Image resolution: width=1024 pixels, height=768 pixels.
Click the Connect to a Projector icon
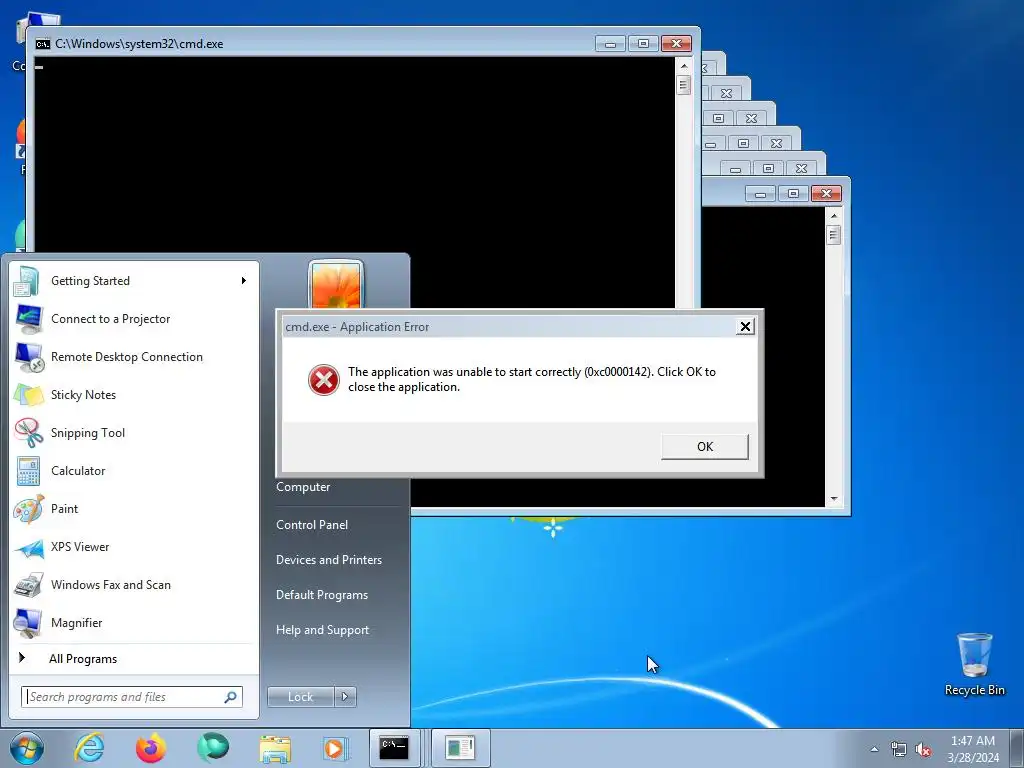(29, 319)
